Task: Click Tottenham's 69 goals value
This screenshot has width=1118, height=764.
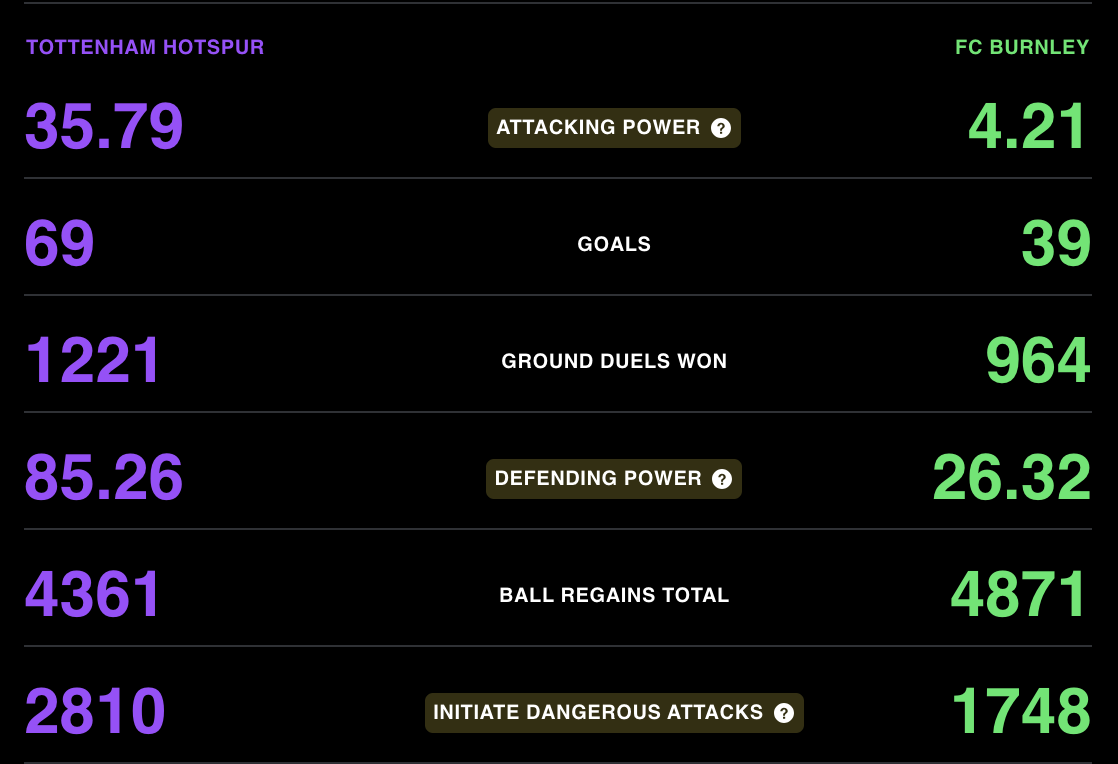Action: coord(59,244)
